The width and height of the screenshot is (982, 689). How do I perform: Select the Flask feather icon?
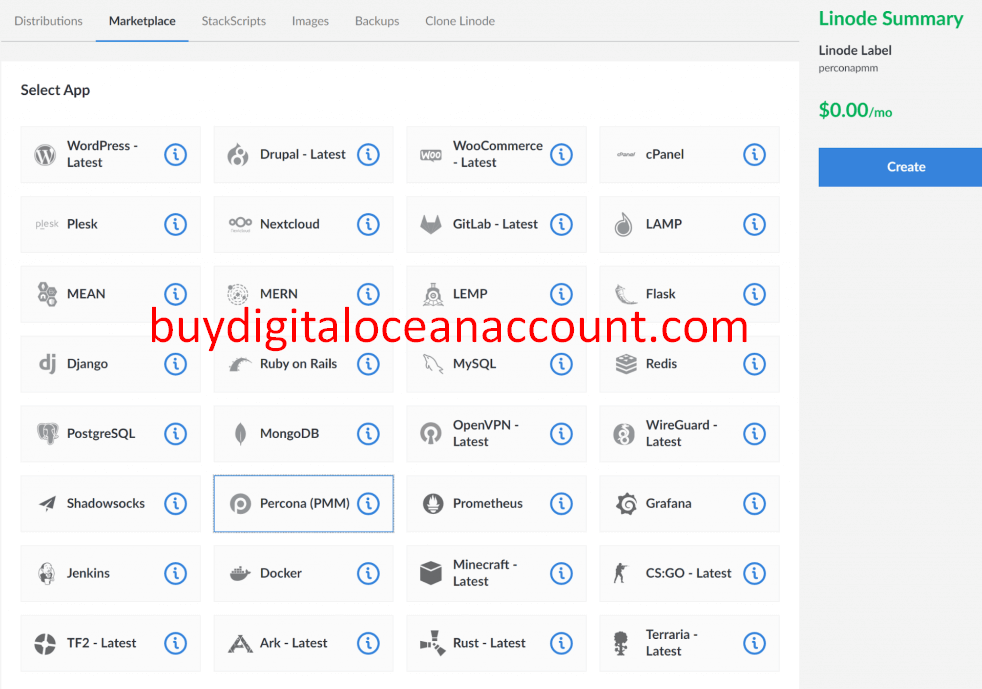tap(625, 294)
